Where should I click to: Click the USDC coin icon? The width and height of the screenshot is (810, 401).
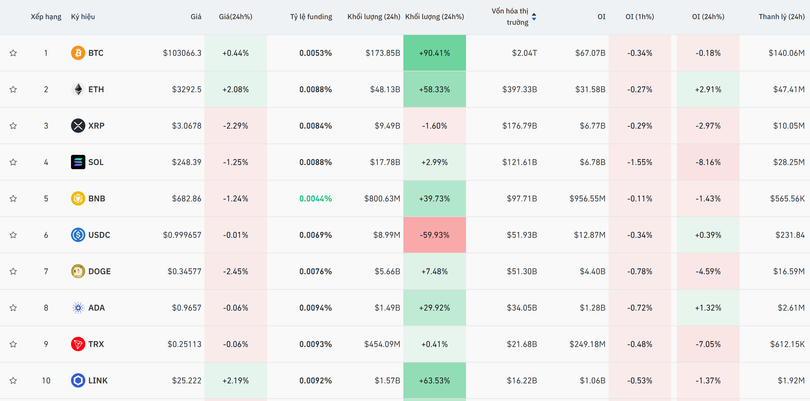(x=78, y=235)
